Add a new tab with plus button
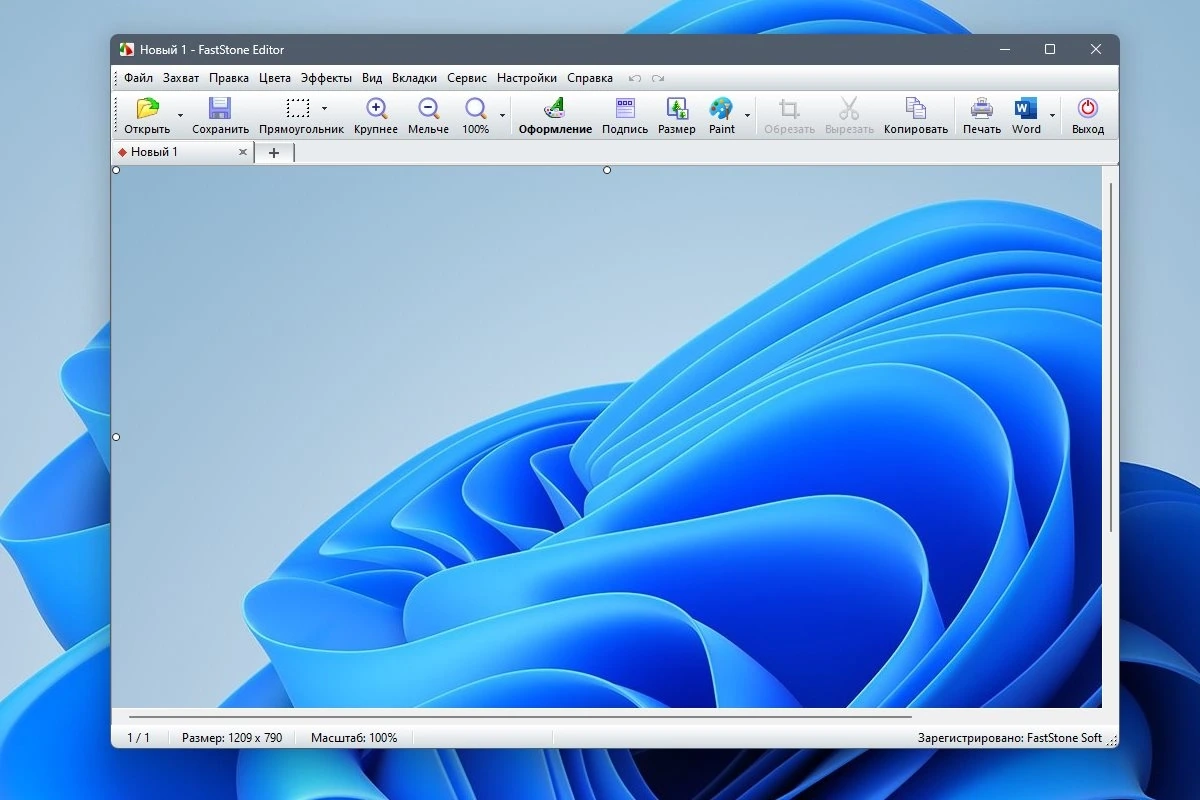1200x800 pixels. coord(274,152)
